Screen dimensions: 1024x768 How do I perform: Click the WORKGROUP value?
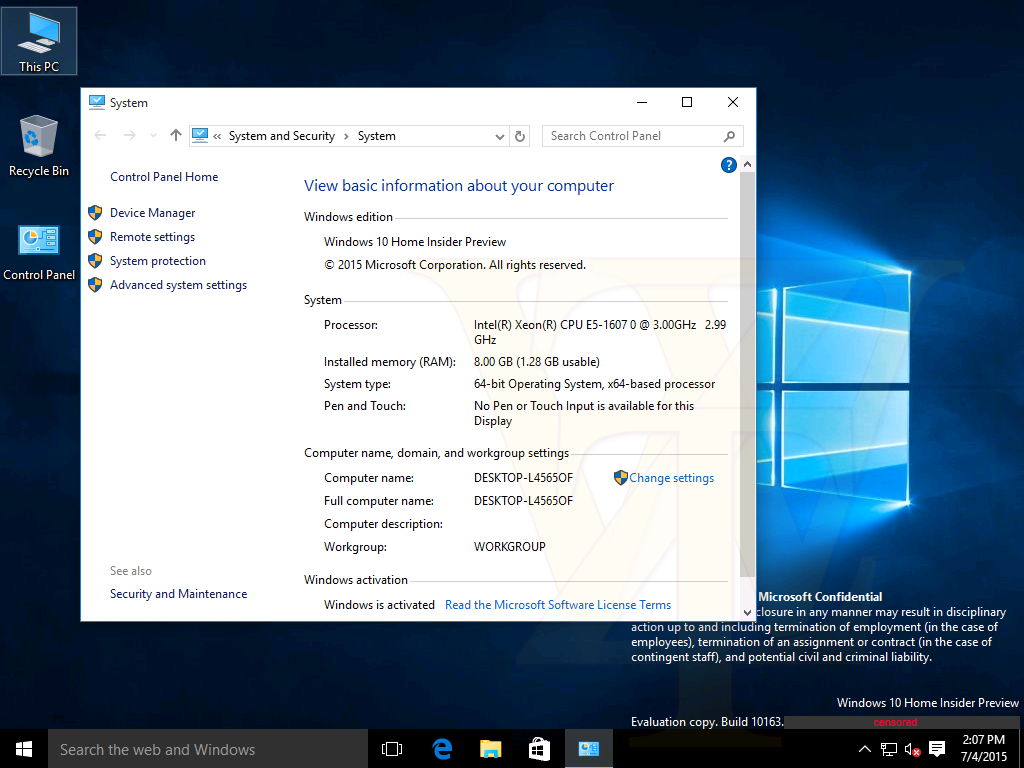pyautogui.click(x=509, y=547)
